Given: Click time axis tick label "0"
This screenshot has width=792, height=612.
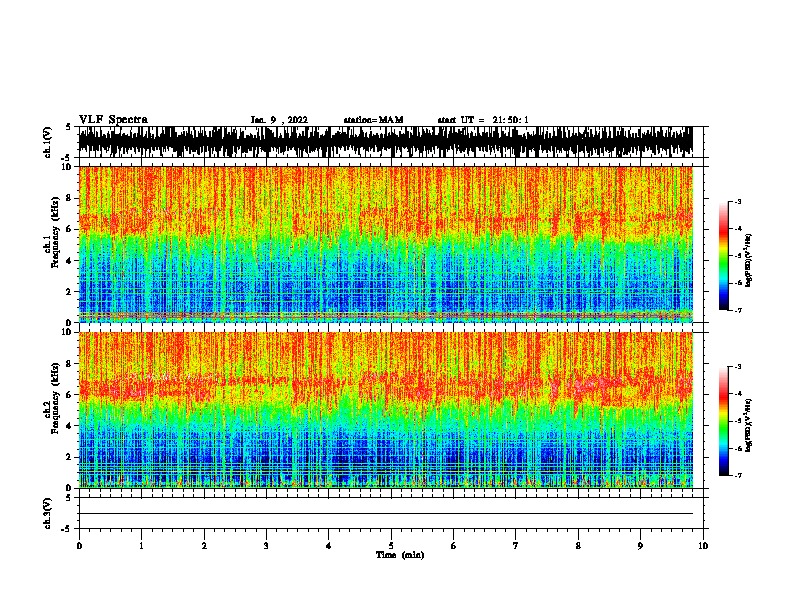Looking at the screenshot, I should pyautogui.click(x=79, y=546).
